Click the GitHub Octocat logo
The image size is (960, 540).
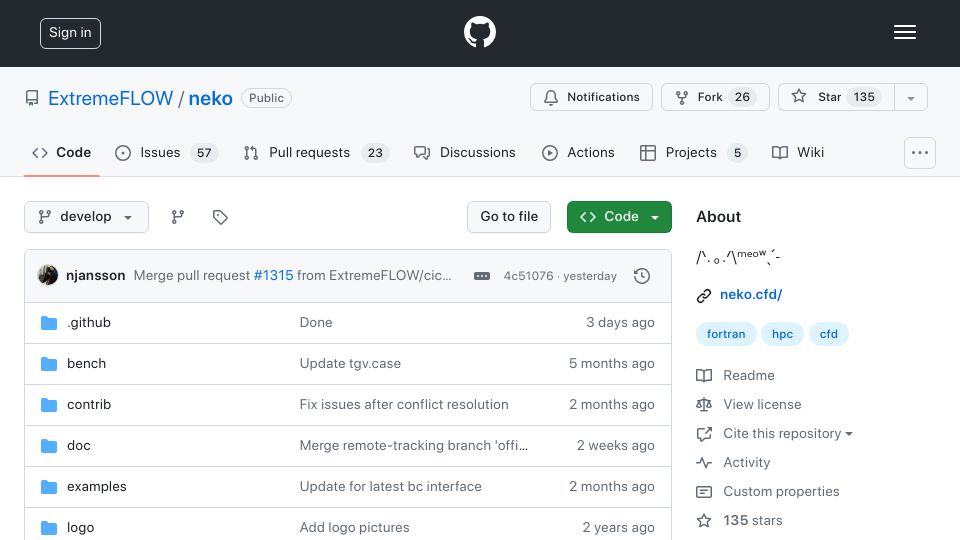click(x=479, y=32)
